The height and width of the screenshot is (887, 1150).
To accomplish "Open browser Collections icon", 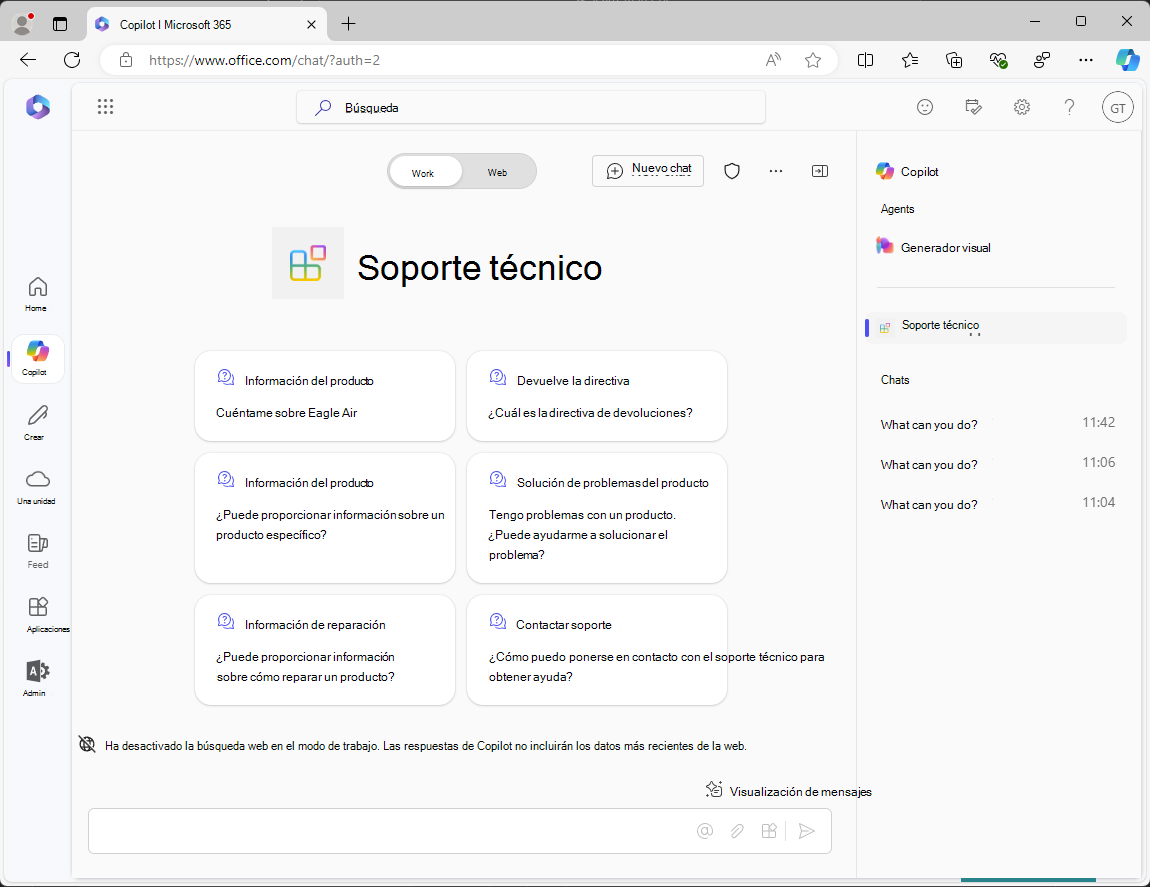I will tap(953, 60).
